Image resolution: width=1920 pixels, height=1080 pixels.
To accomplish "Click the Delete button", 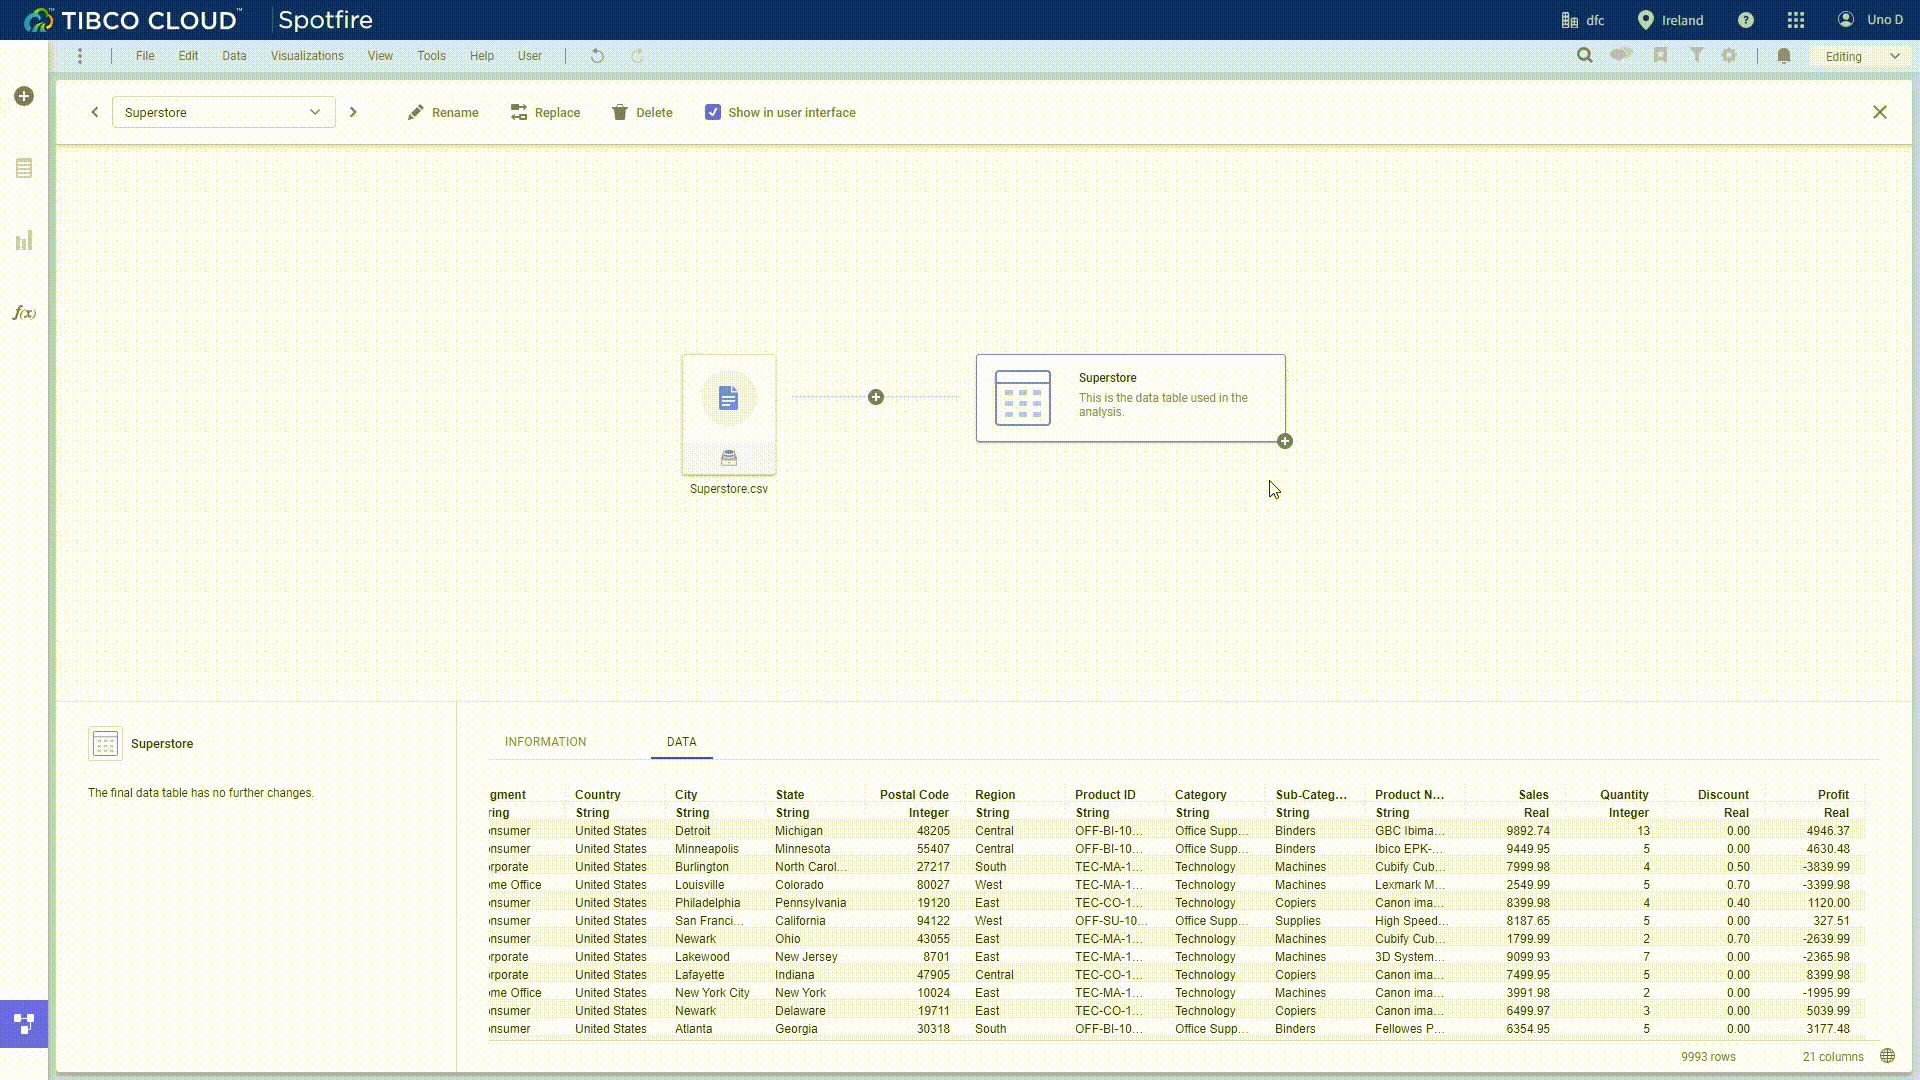I will tap(642, 112).
